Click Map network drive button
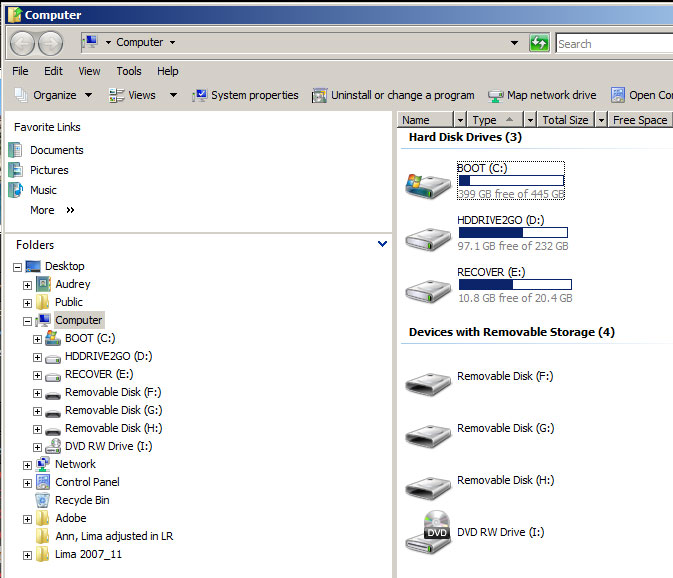This screenshot has width=673, height=578. 541,95
